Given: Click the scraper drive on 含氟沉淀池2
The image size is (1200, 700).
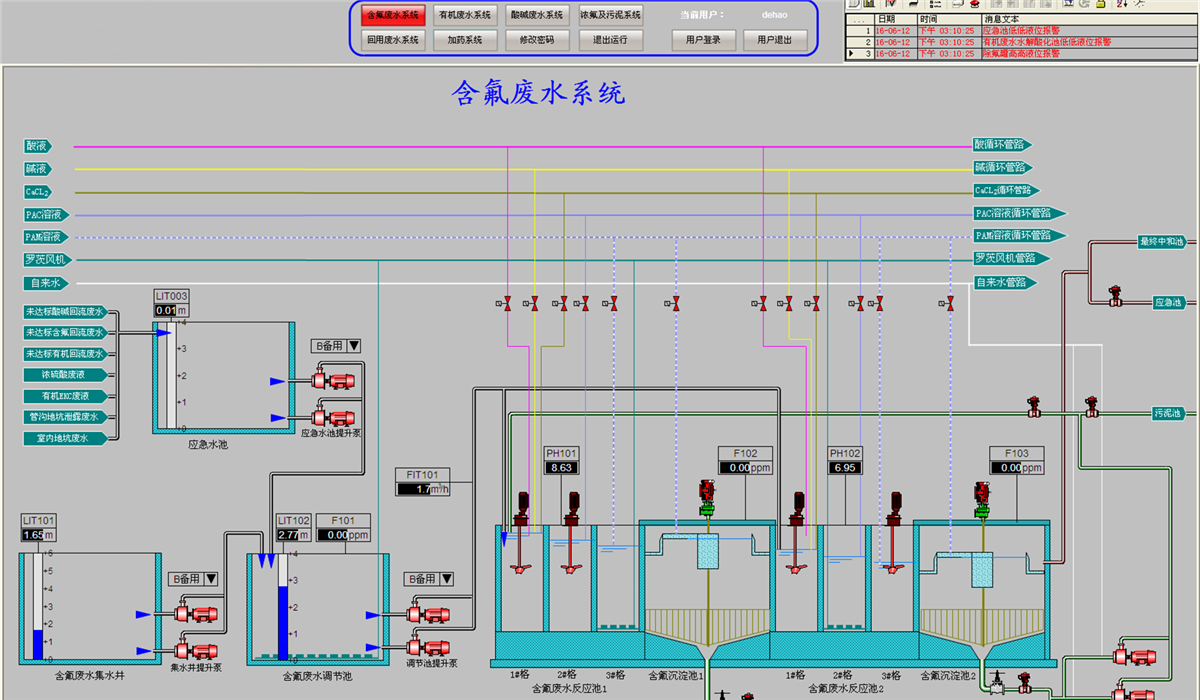Looking at the screenshot, I should (x=985, y=497).
